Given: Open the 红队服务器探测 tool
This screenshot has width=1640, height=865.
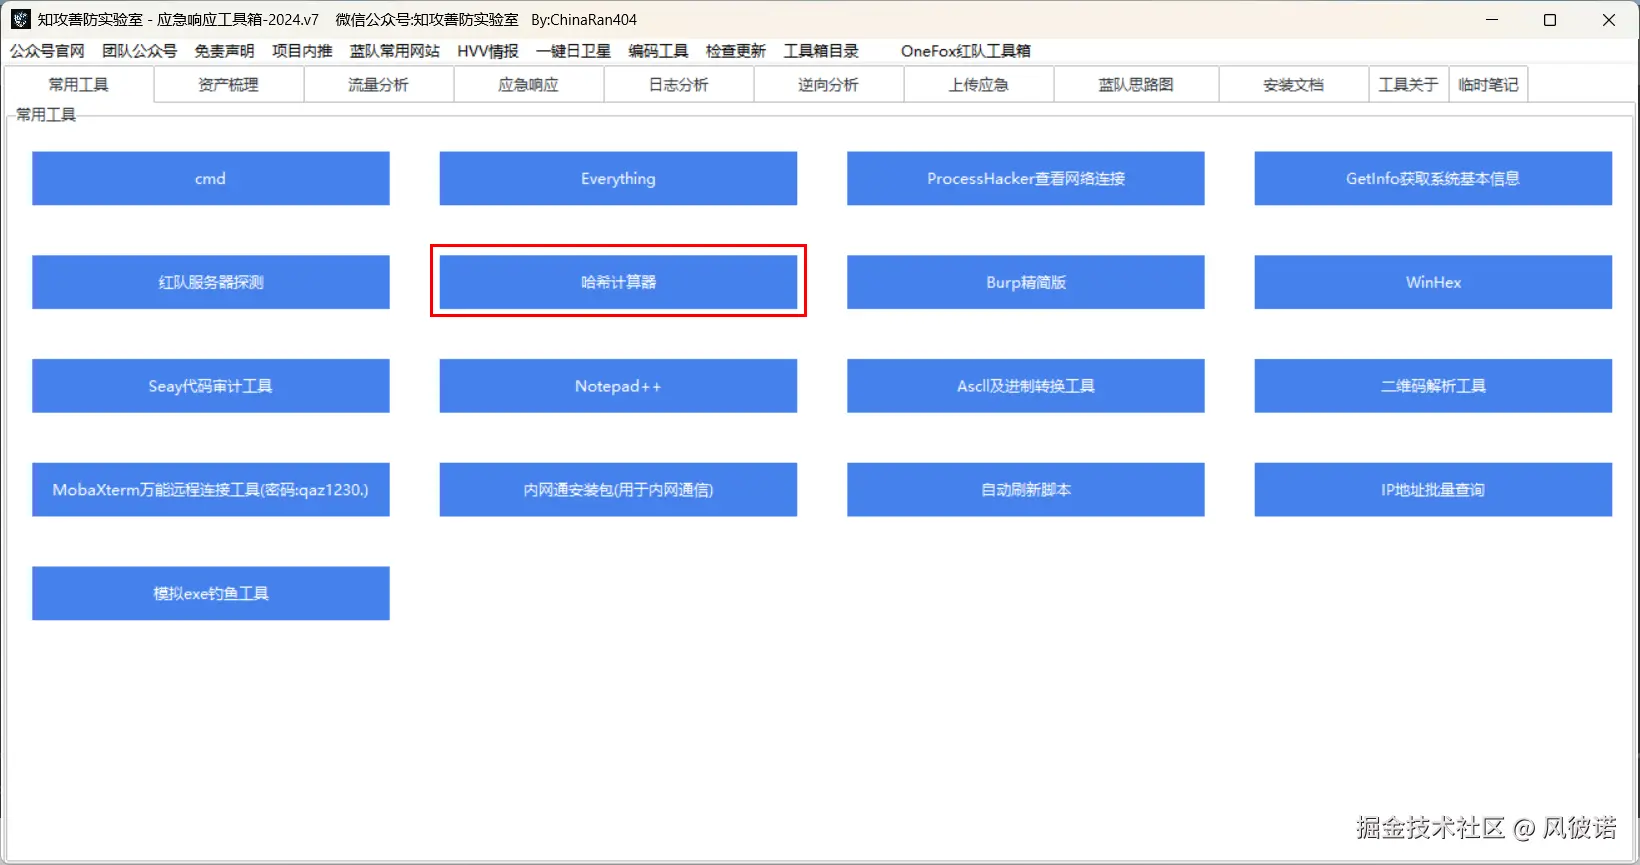Looking at the screenshot, I should [211, 282].
